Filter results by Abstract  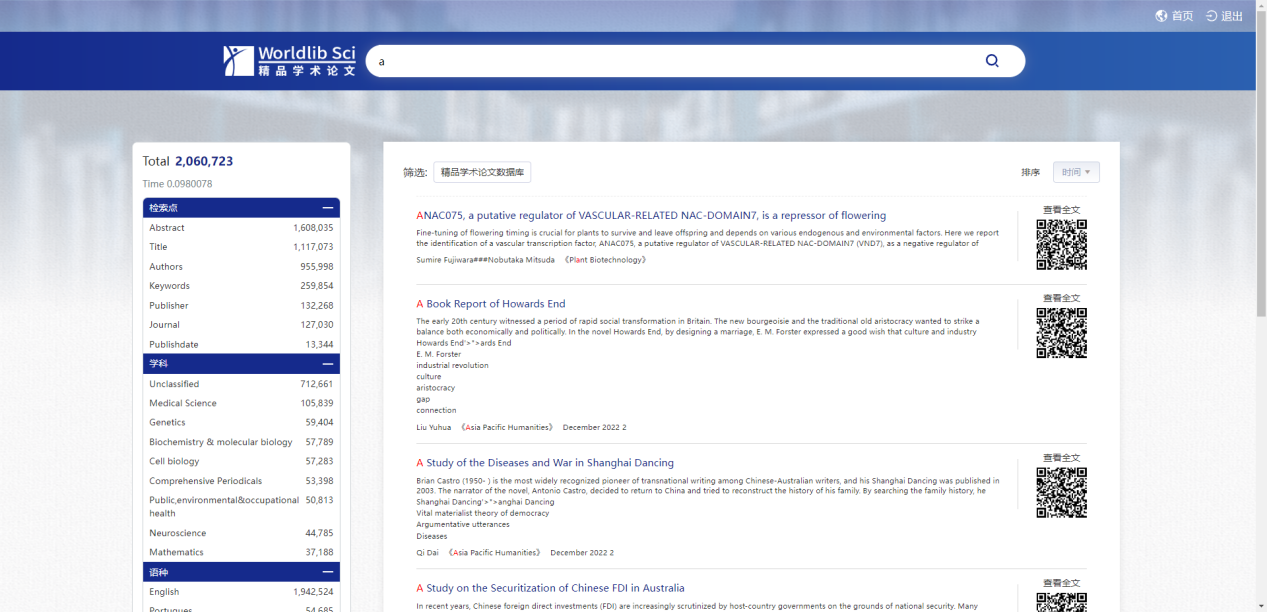[x=167, y=228]
